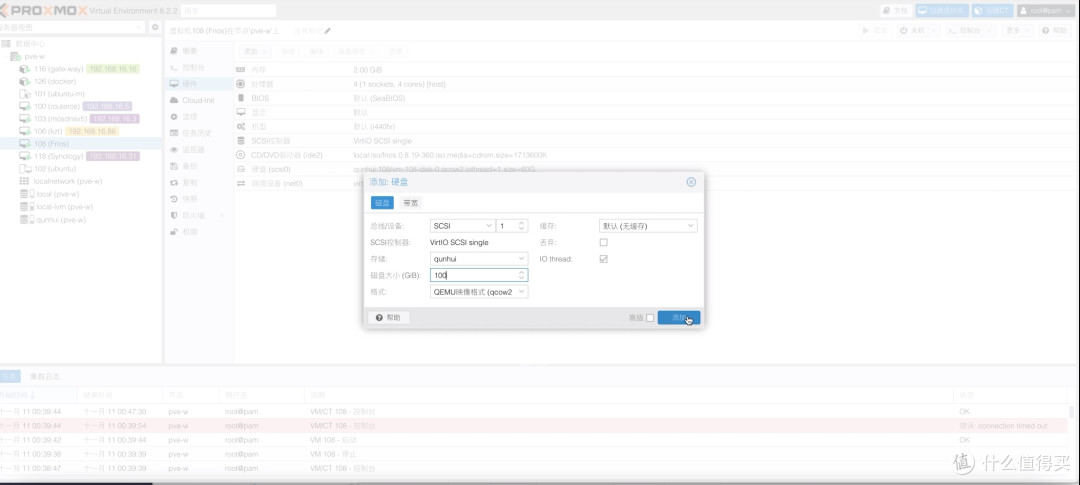Click the 文档 documentation button
The height and width of the screenshot is (485, 1080).
tap(896, 10)
